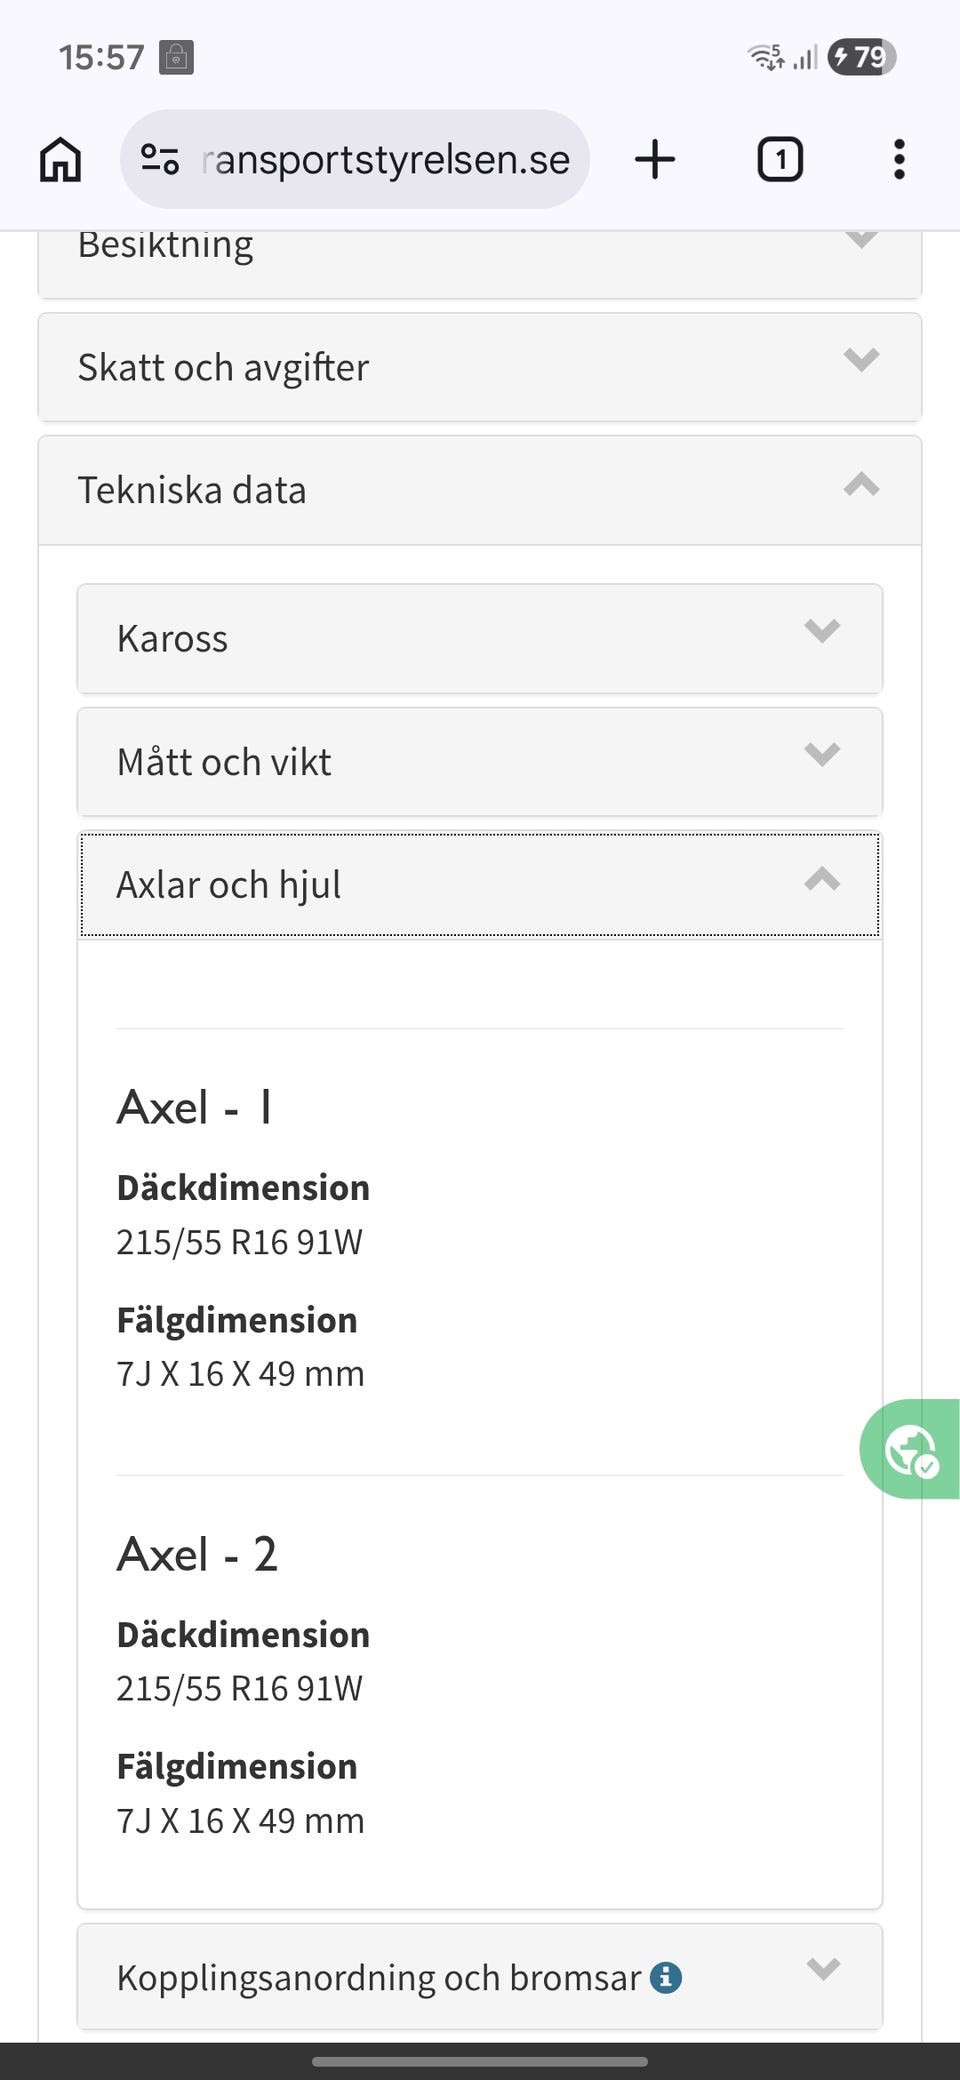
Task: Expand Skatt och avgifter section
Action: coord(480,367)
